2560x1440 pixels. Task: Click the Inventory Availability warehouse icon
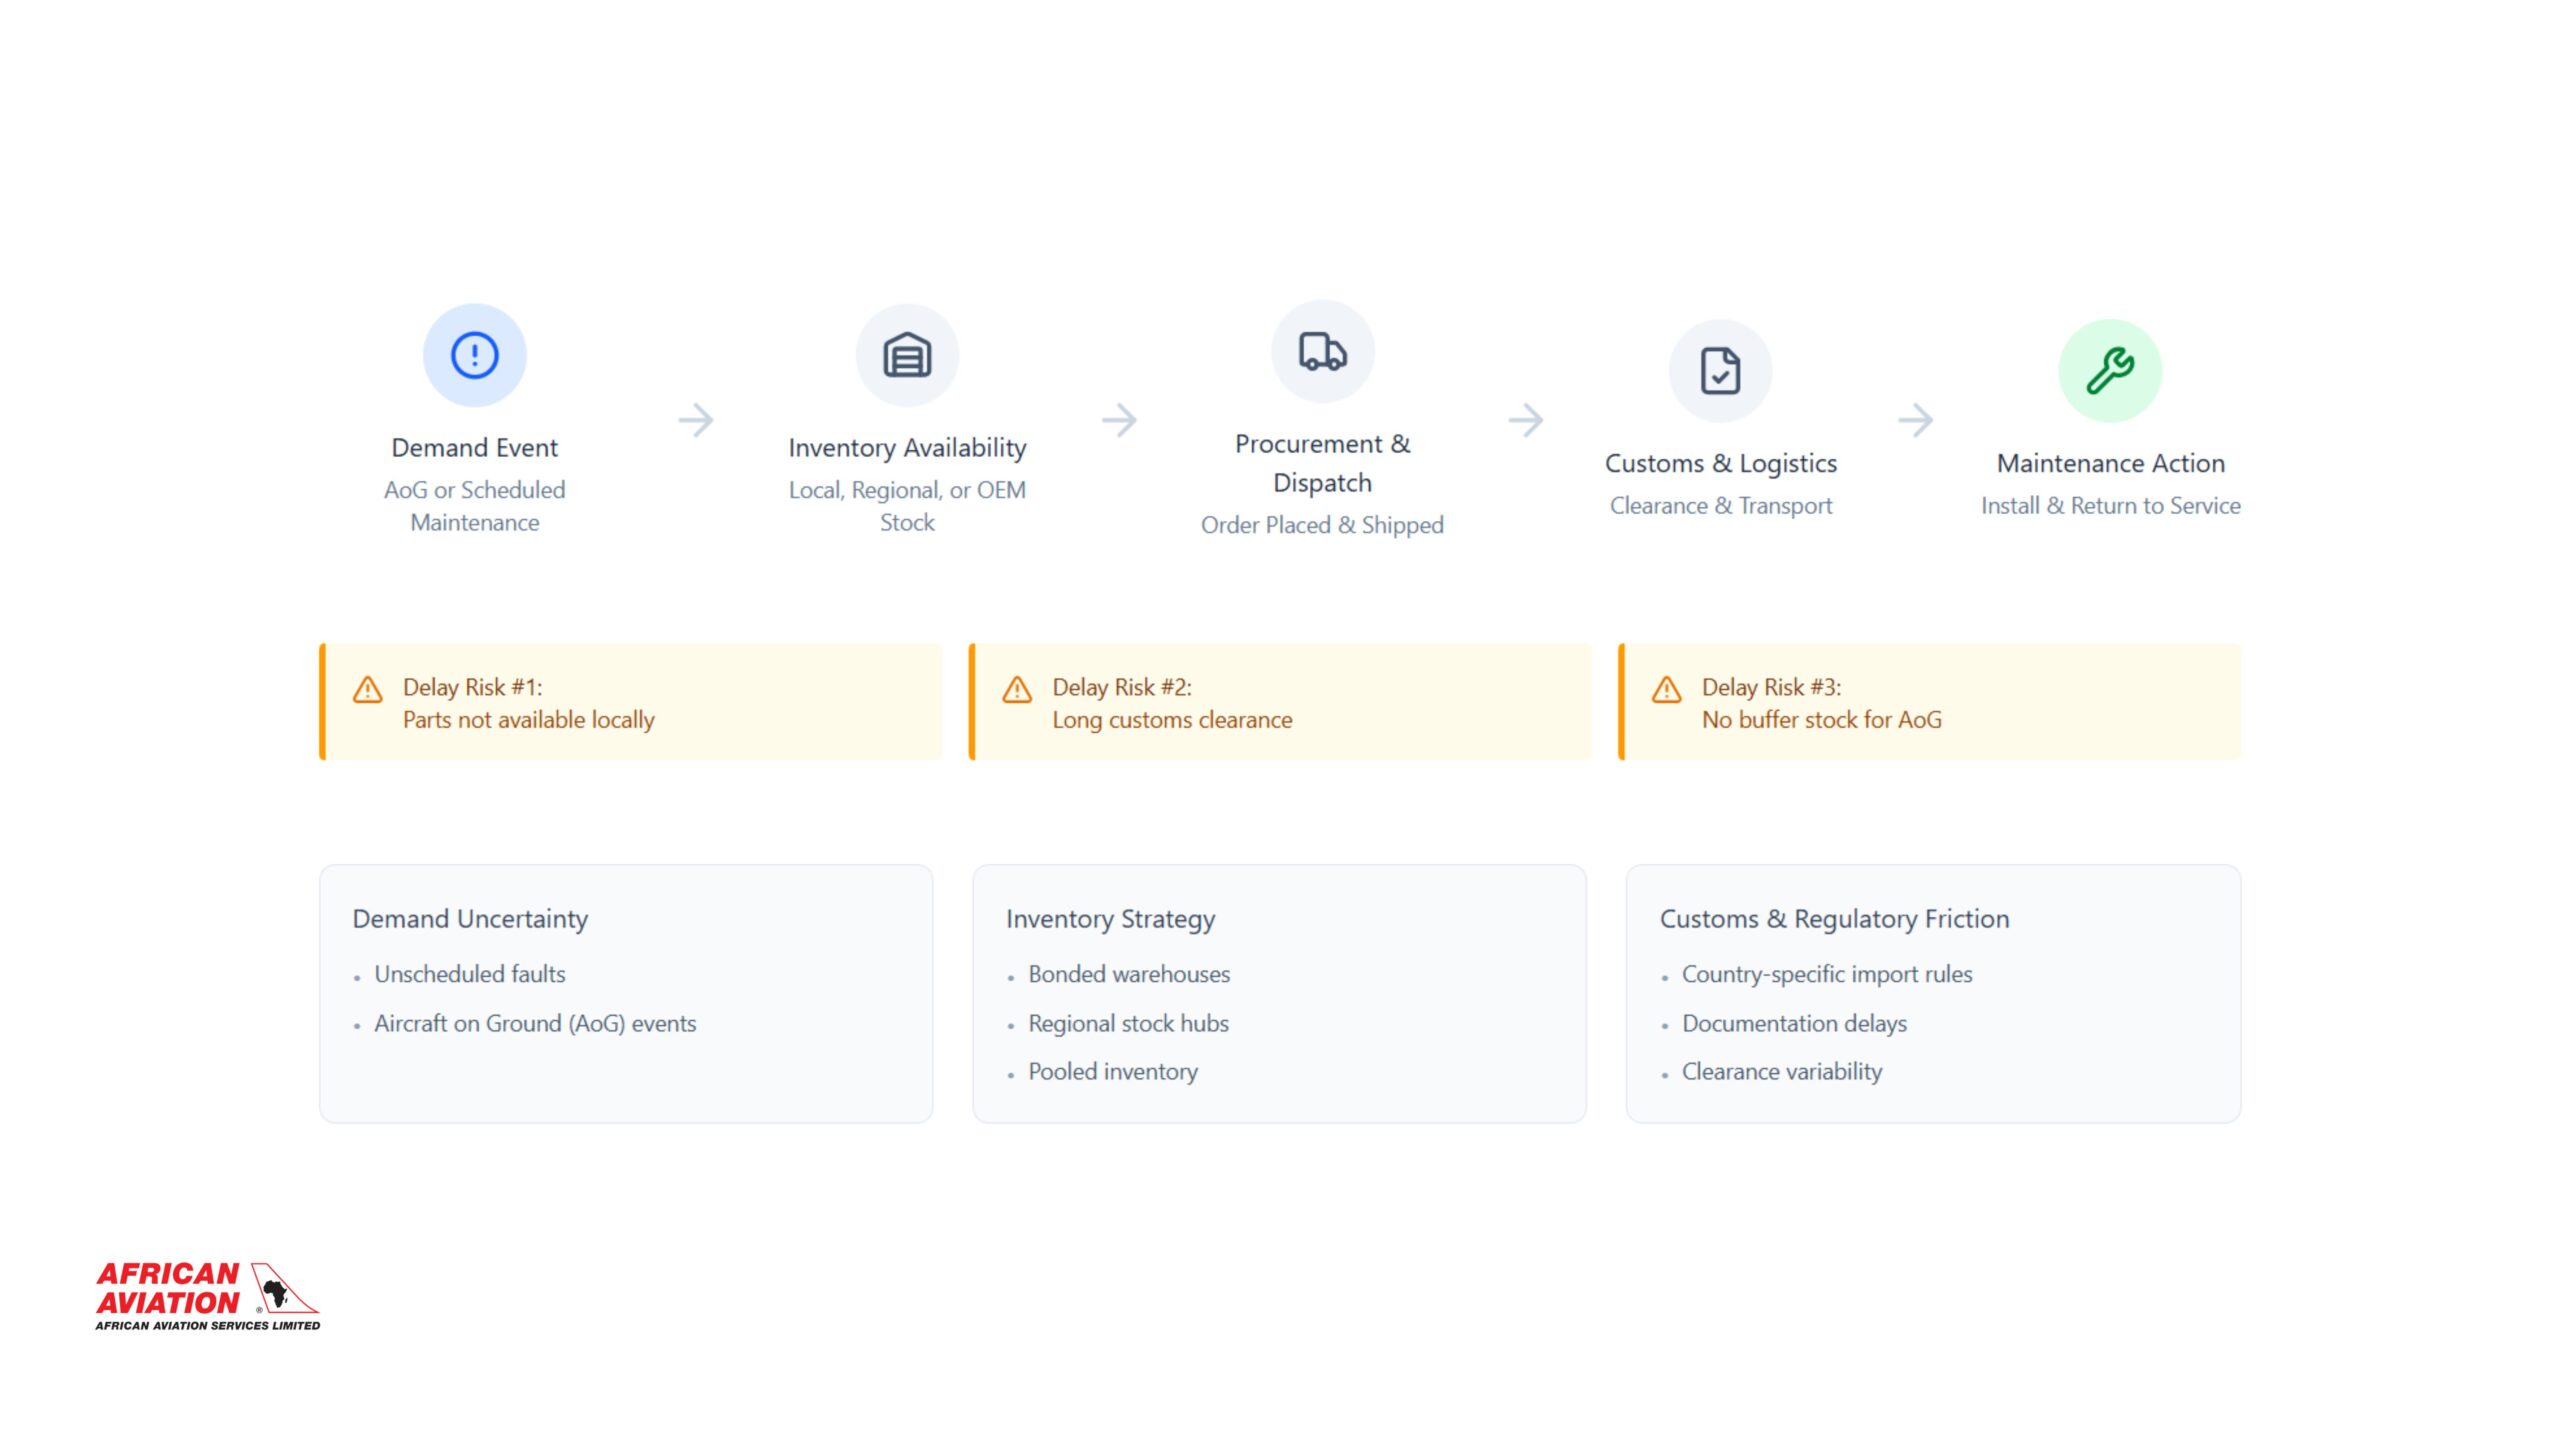click(906, 355)
